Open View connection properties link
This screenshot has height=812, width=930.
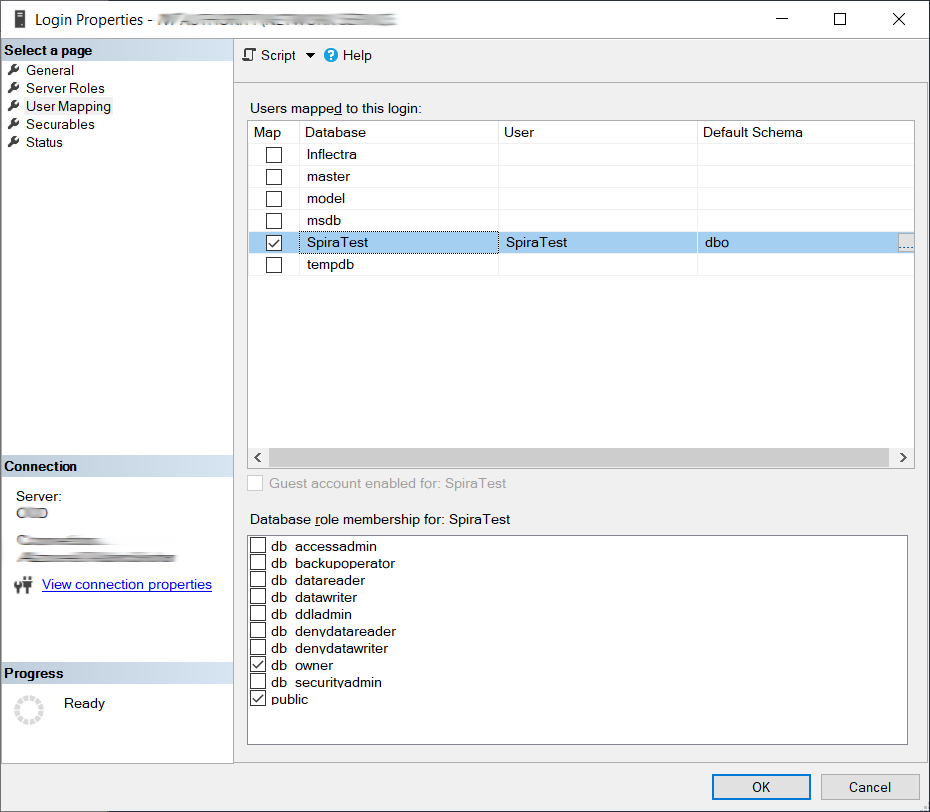(x=127, y=584)
